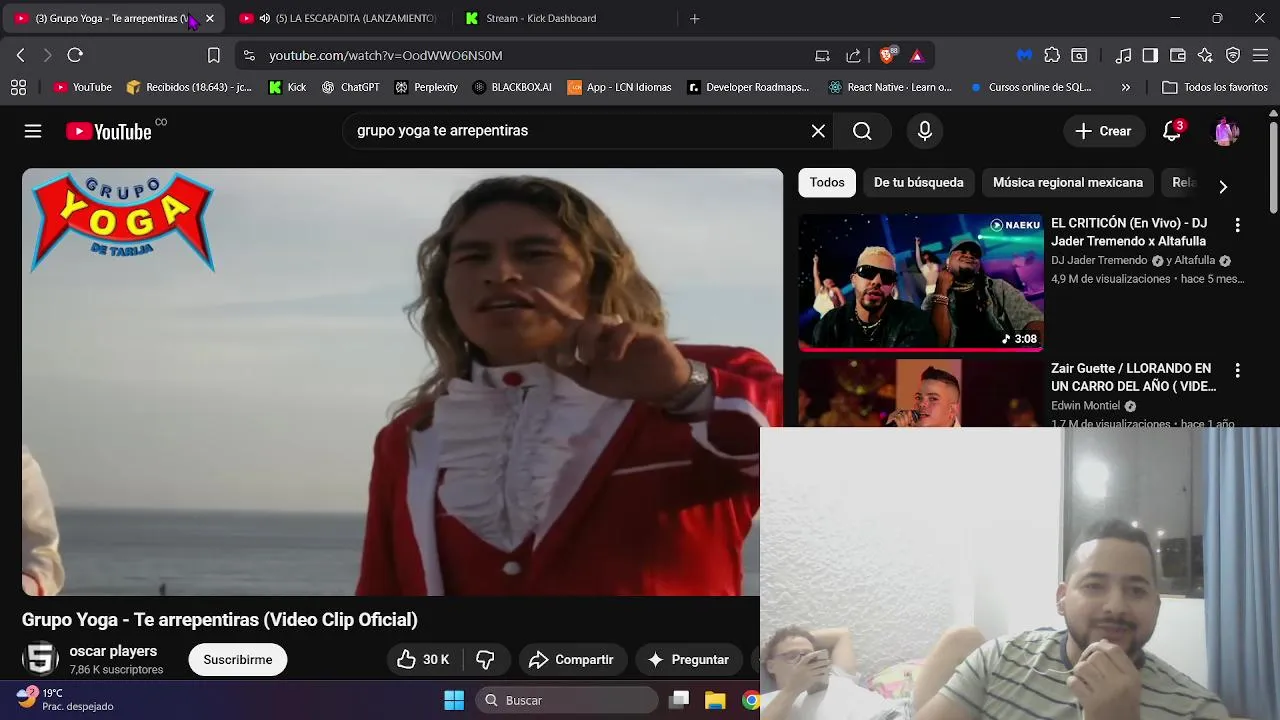Select the Todos filter chip
This screenshot has height=720, width=1280.
(x=827, y=182)
